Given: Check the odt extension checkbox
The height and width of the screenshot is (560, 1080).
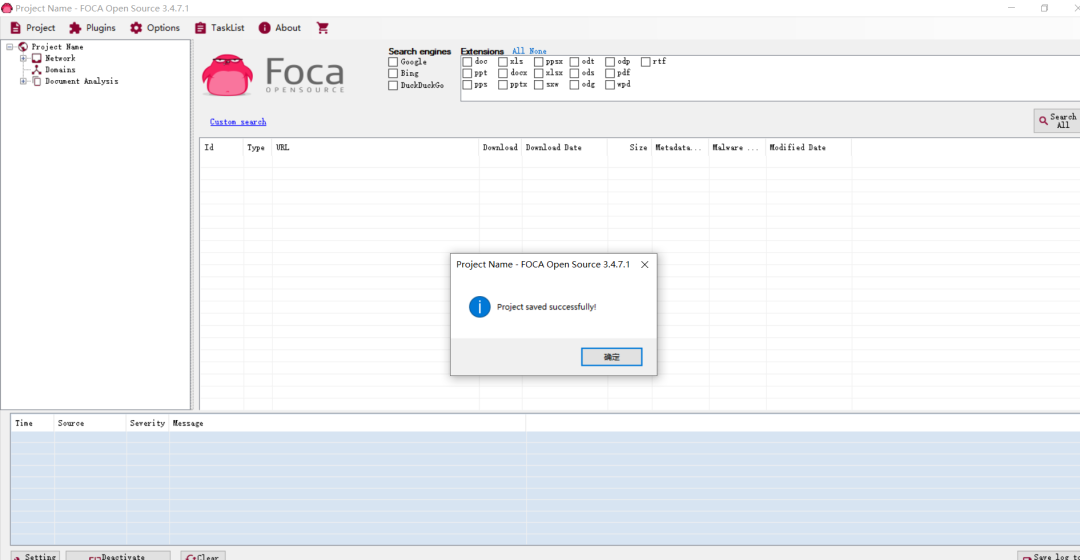Looking at the screenshot, I should 574,62.
